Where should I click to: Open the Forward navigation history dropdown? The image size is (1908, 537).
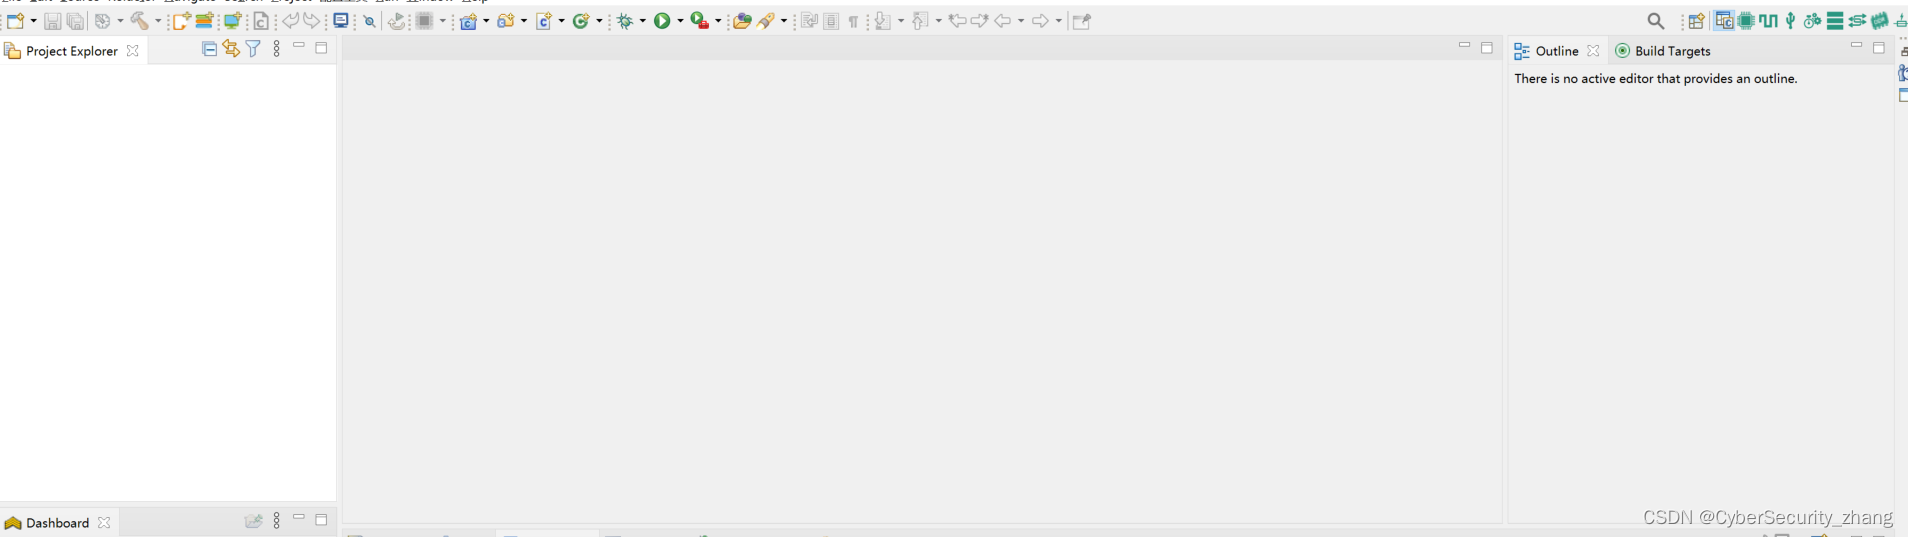tap(1058, 21)
